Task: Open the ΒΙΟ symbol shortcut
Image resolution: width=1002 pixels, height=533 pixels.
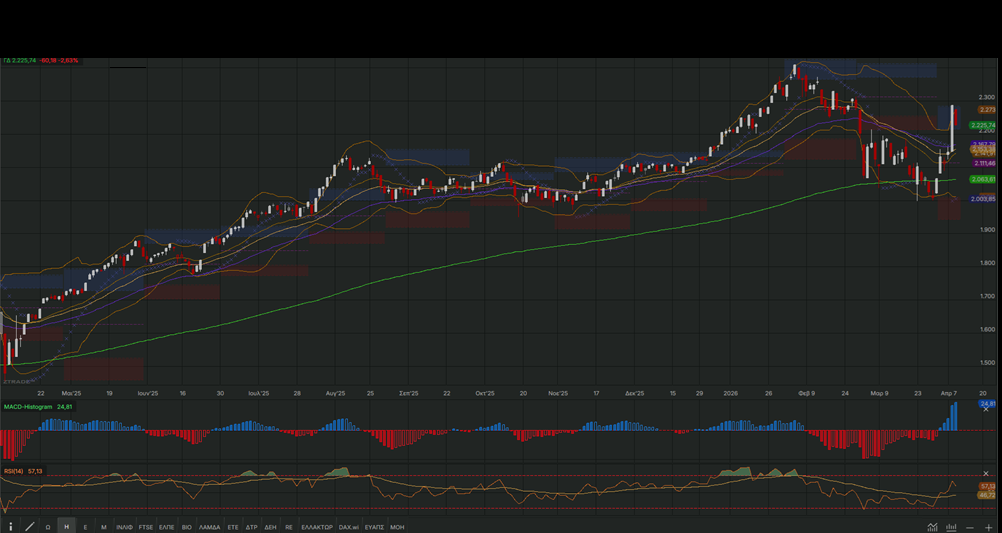Action: coord(187,527)
